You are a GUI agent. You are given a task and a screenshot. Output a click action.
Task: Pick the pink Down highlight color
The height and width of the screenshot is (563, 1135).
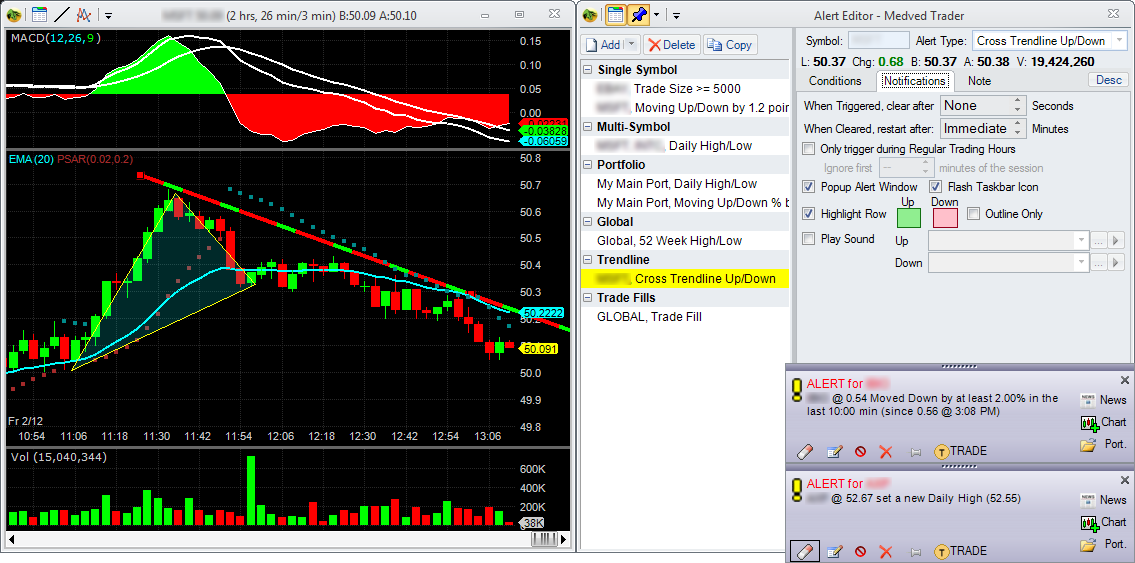click(945, 217)
